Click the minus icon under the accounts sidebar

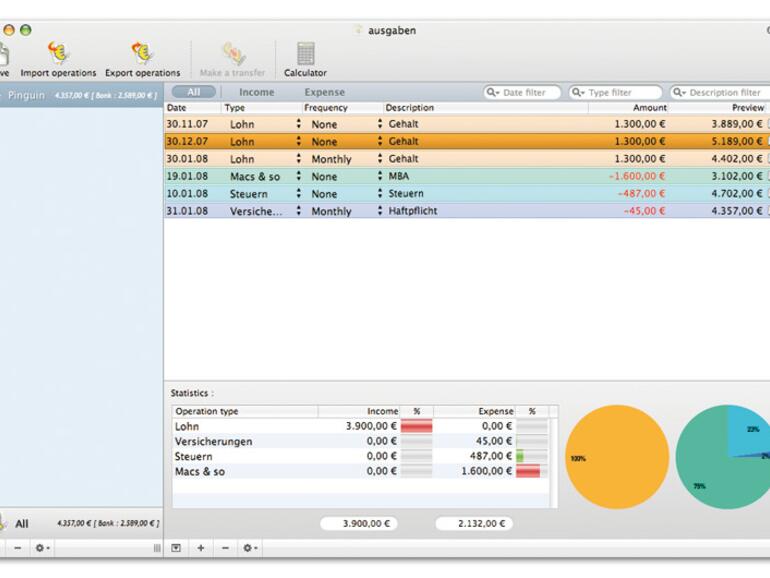(x=17, y=548)
